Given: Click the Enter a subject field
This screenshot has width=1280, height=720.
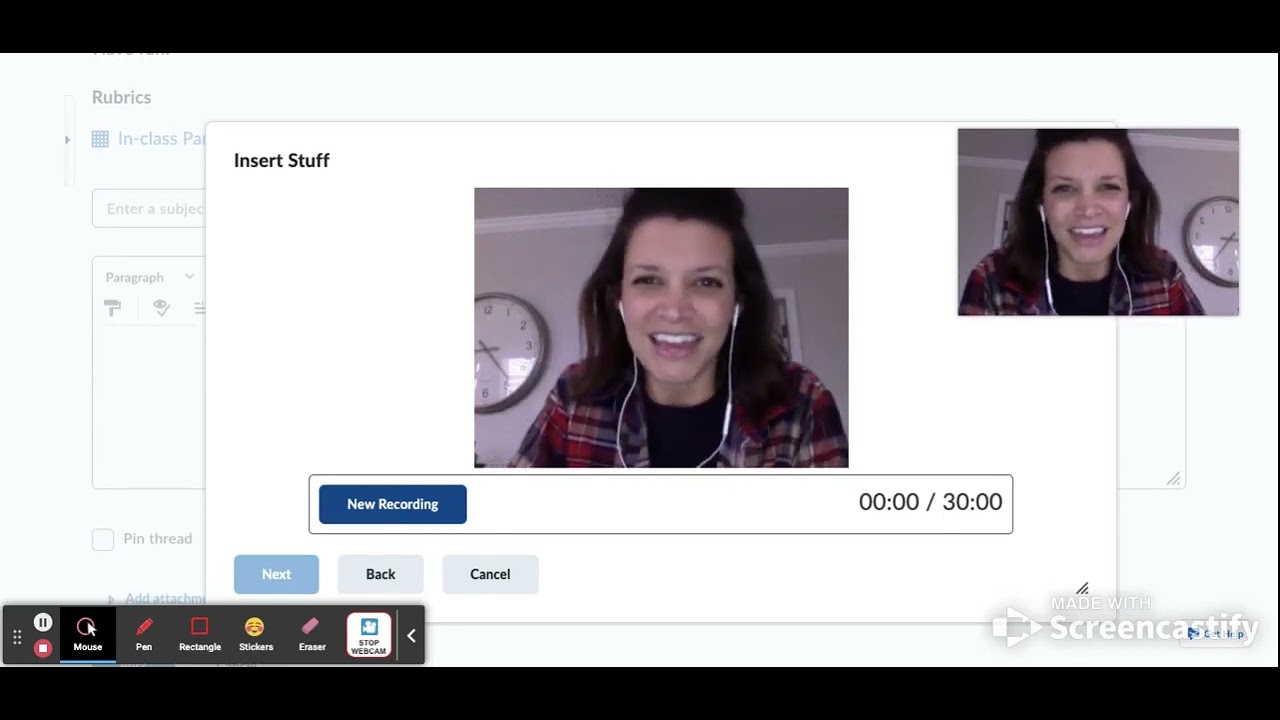Looking at the screenshot, I should (x=149, y=209).
